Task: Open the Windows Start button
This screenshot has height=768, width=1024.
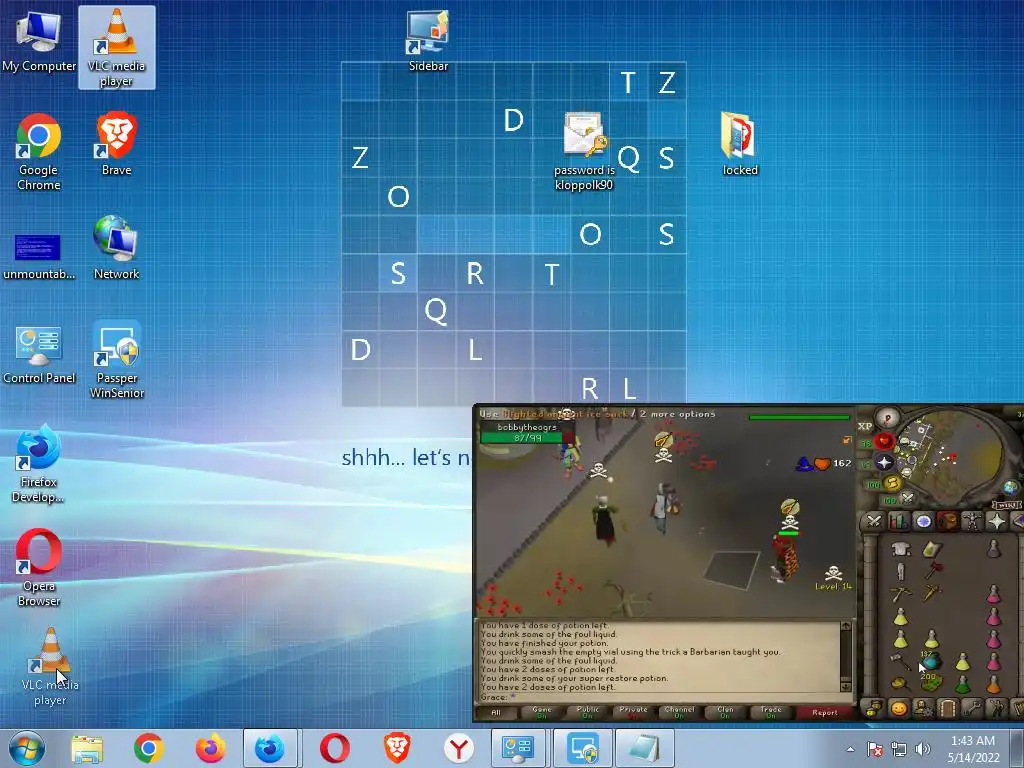Action: coord(27,748)
